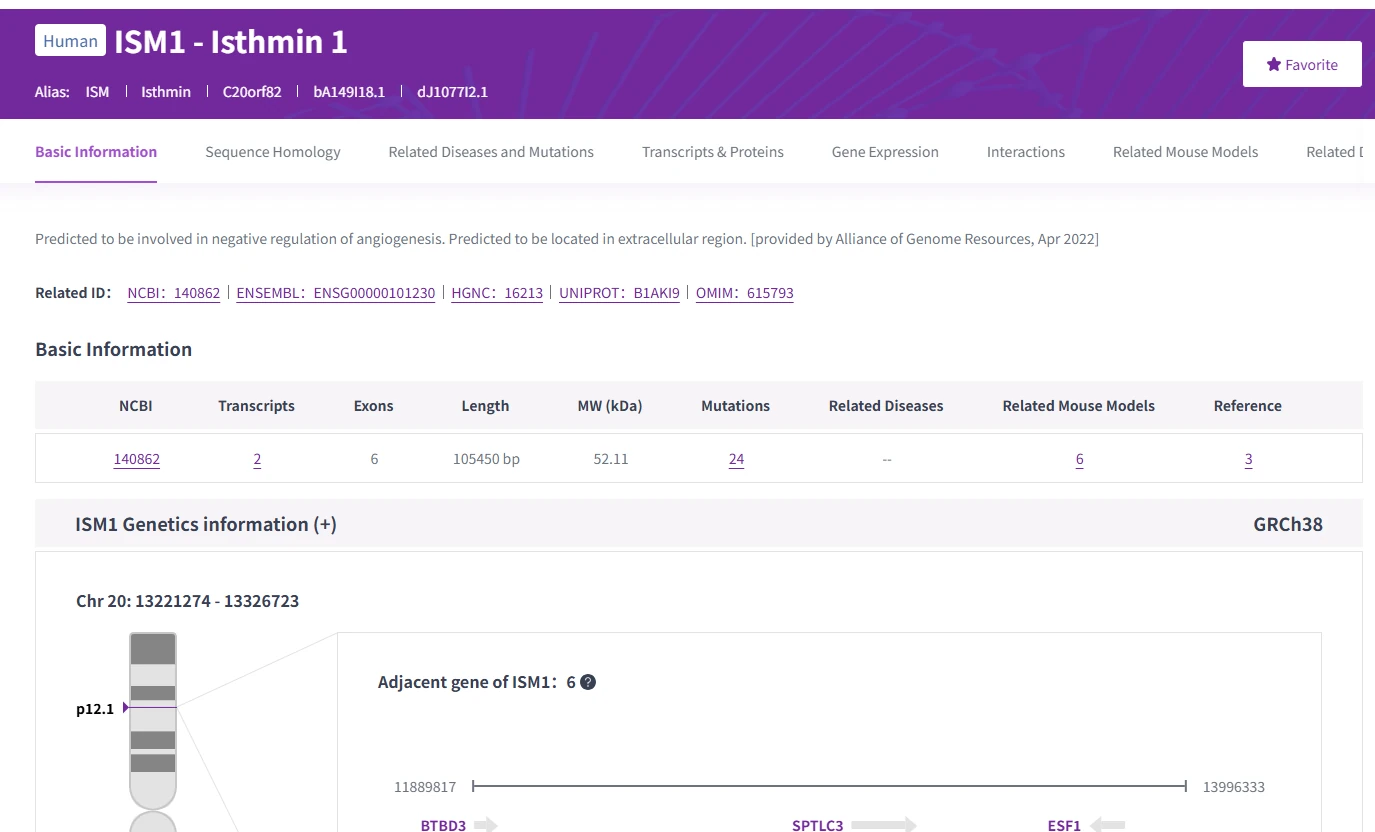Click the p12.1 band pointer triangle
This screenshot has height=832, width=1375.
(x=124, y=708)
